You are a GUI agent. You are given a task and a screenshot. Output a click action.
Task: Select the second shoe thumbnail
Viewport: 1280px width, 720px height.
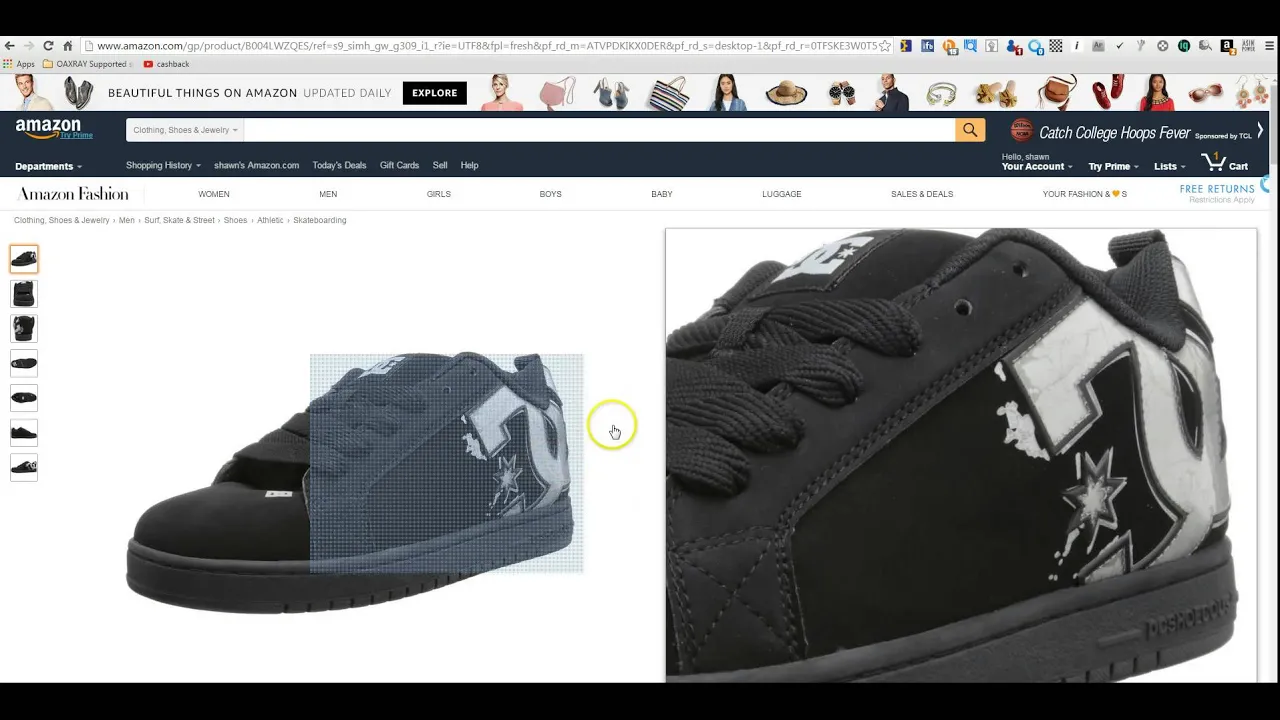(x=24, y=294)
